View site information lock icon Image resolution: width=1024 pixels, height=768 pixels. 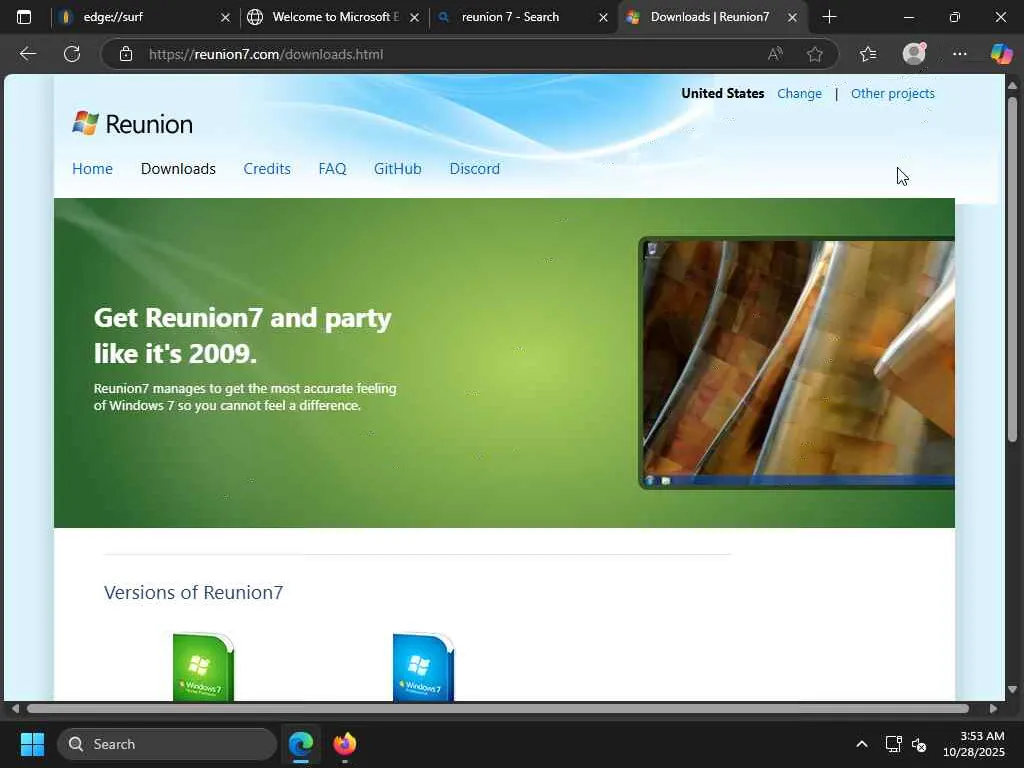pyautogui.click(x=126, y=54)
